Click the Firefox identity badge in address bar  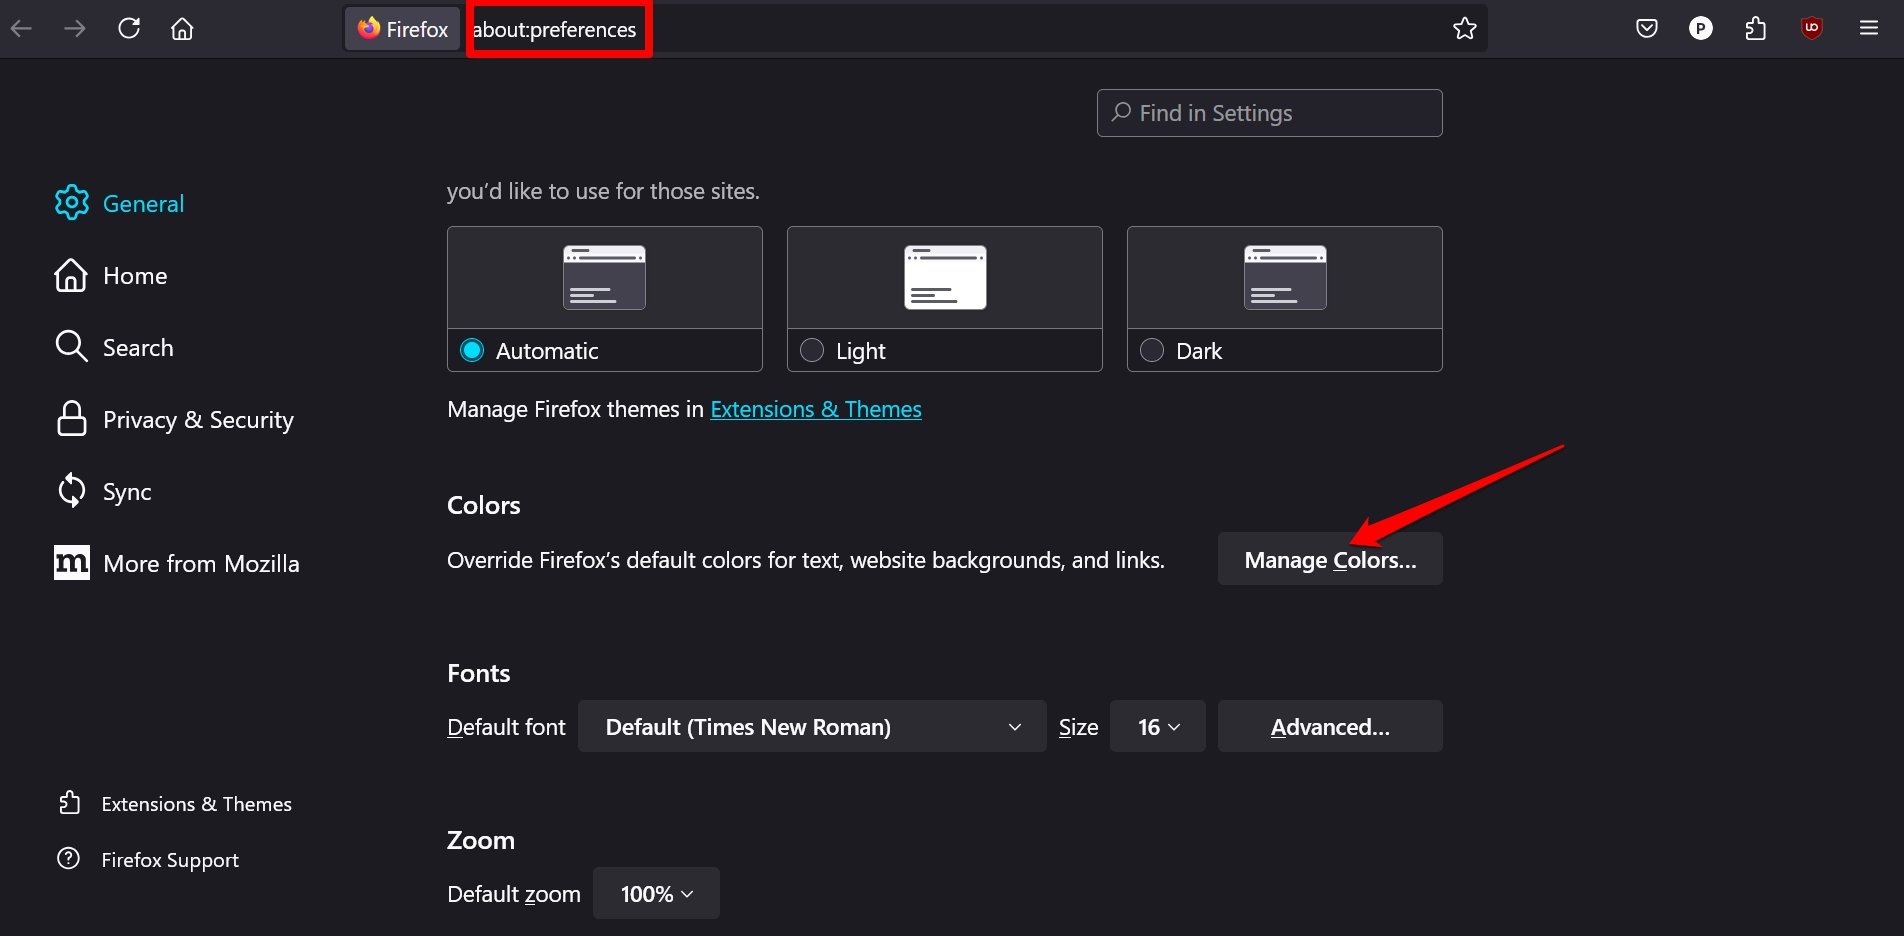(x=403, y=29)
